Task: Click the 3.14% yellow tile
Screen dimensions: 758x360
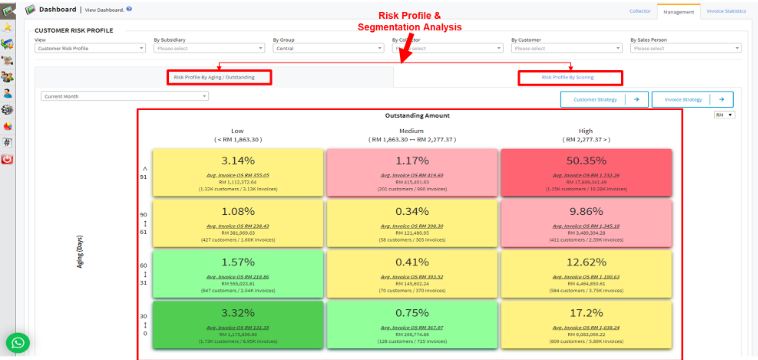Action: [x=238, y=173]
